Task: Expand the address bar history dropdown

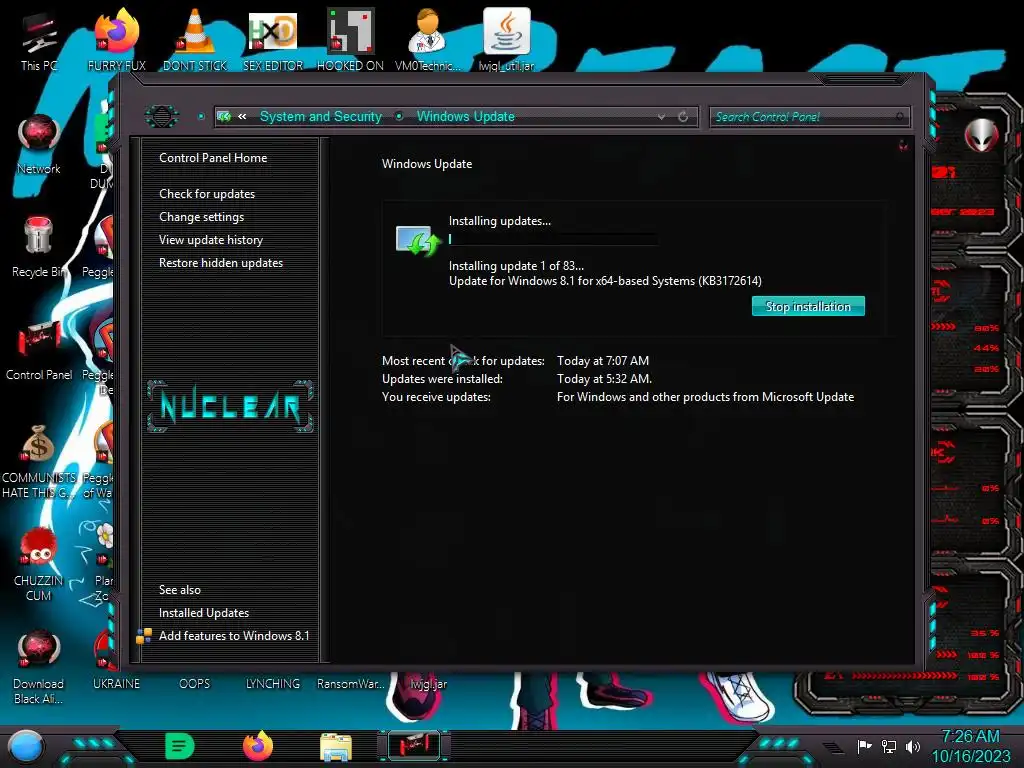Action: (662, 117)
